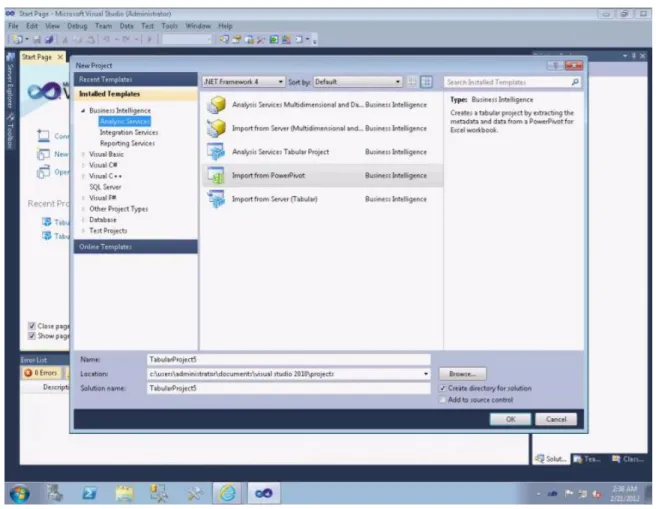
Task: Switch template list to medium icons view
Action: (426, 82)
